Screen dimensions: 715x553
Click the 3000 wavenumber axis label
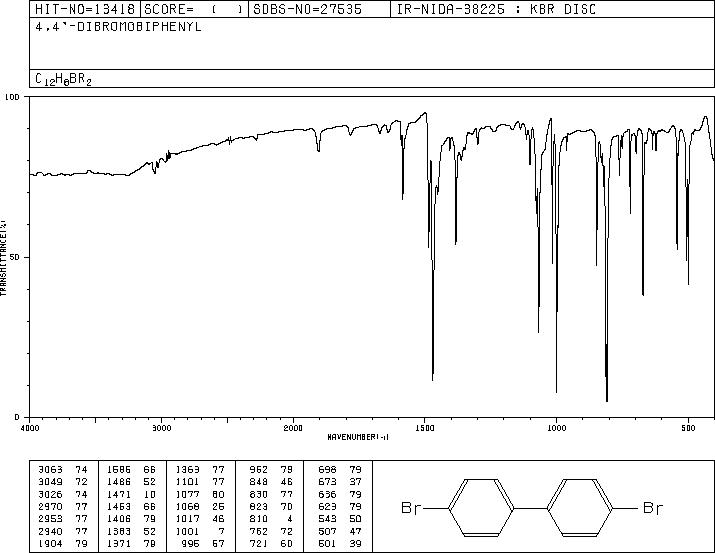(x=161, y=428)
